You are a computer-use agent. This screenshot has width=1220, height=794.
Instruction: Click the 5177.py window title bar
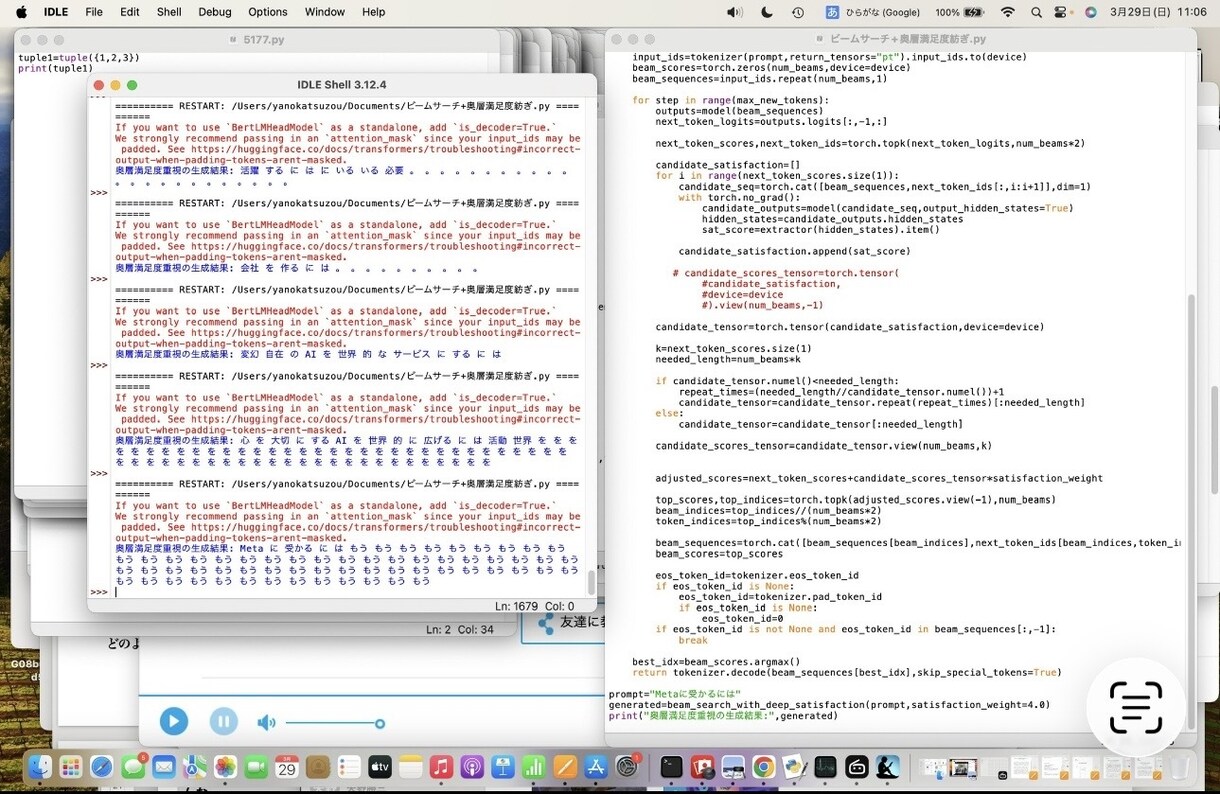(262, 39)
